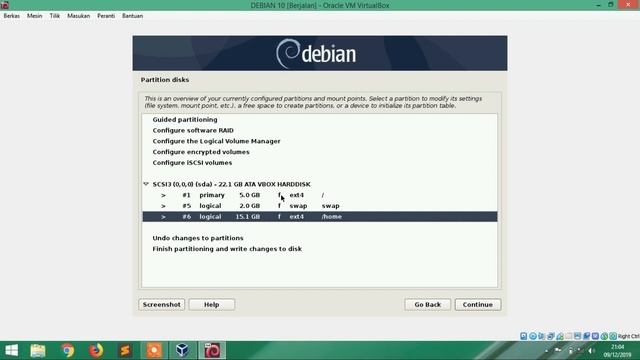
Task: Click the audio status icon in VirtualBox
Action: click(x=541, y=336)
